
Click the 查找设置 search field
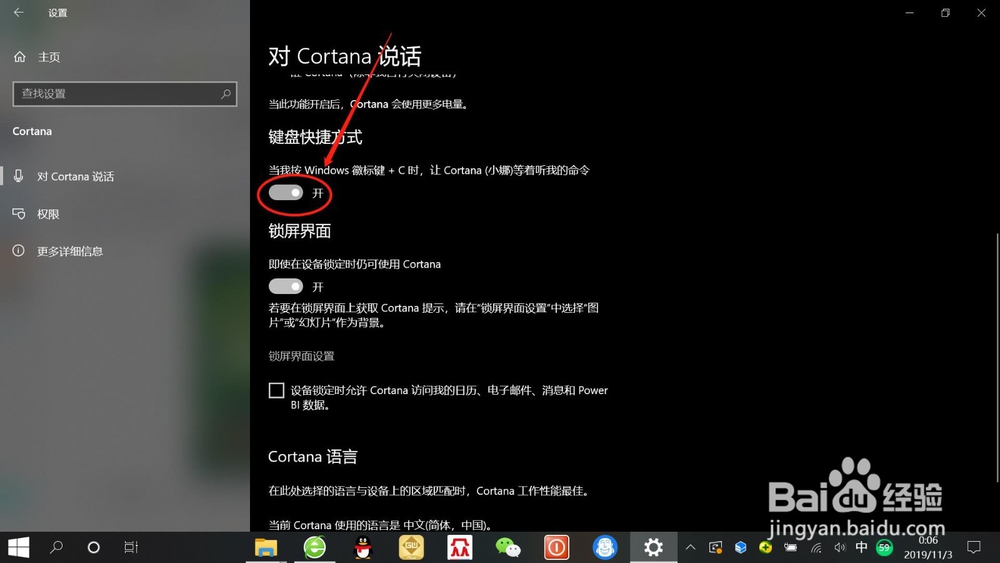click(x=125, y=94)
